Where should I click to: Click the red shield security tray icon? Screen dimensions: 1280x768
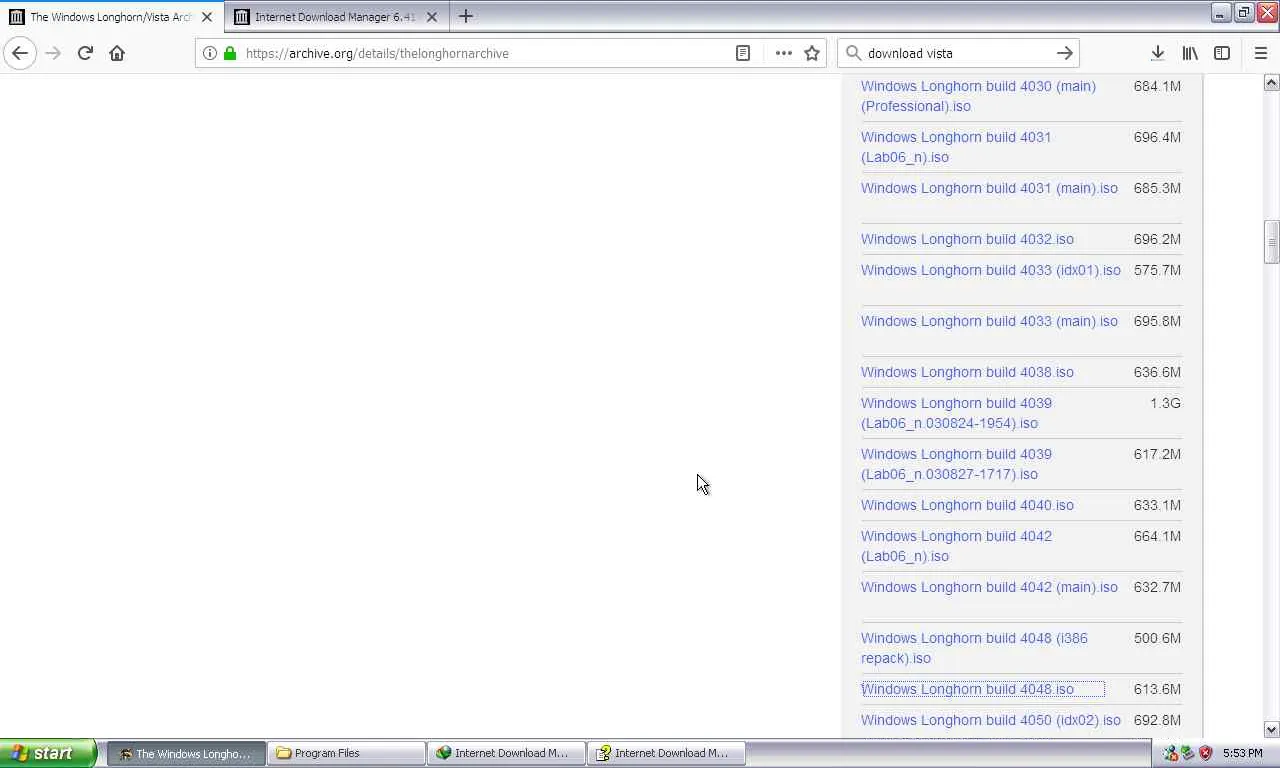click(1206, 753)
